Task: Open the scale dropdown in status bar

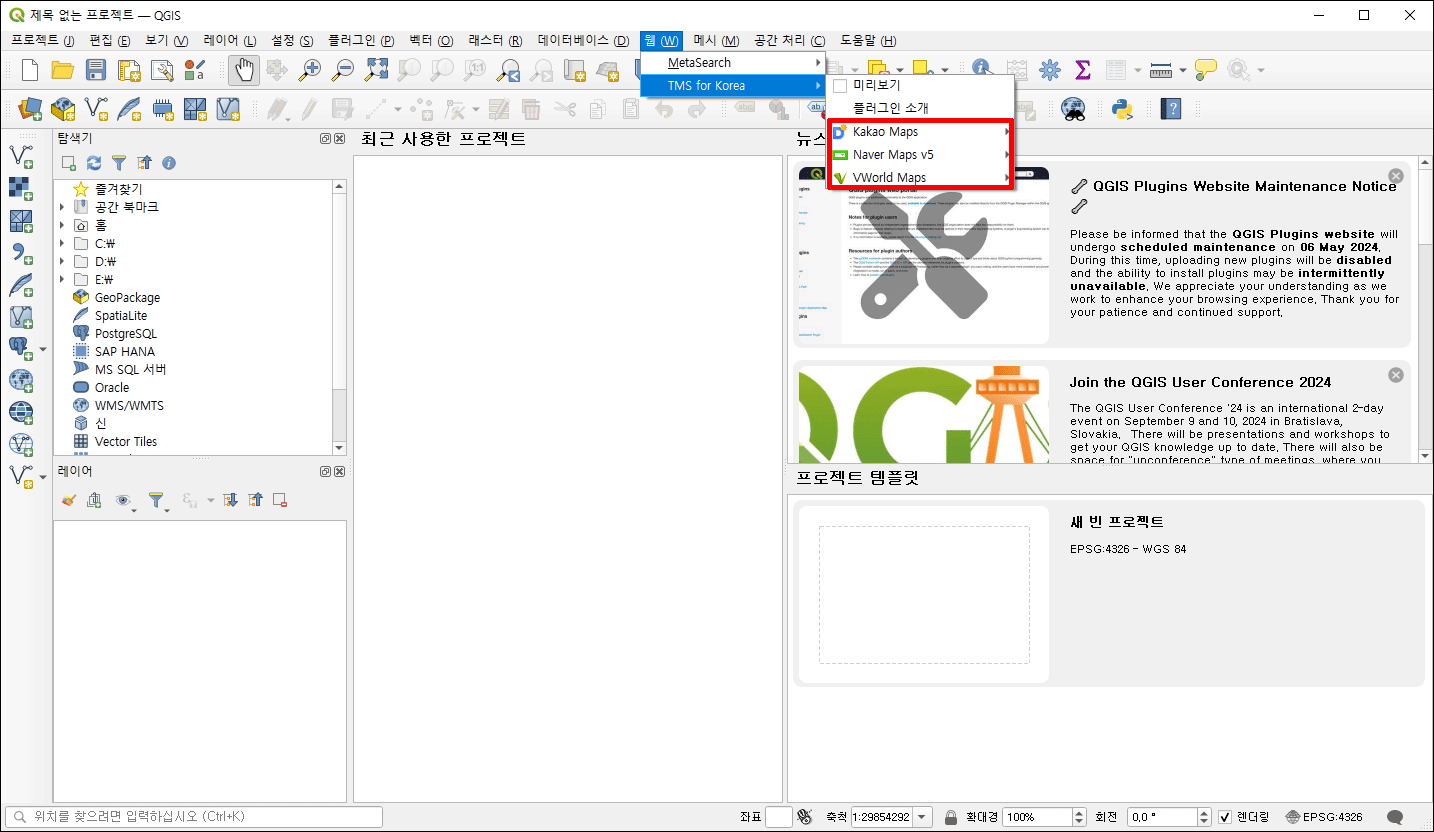Action: point(922,817)
